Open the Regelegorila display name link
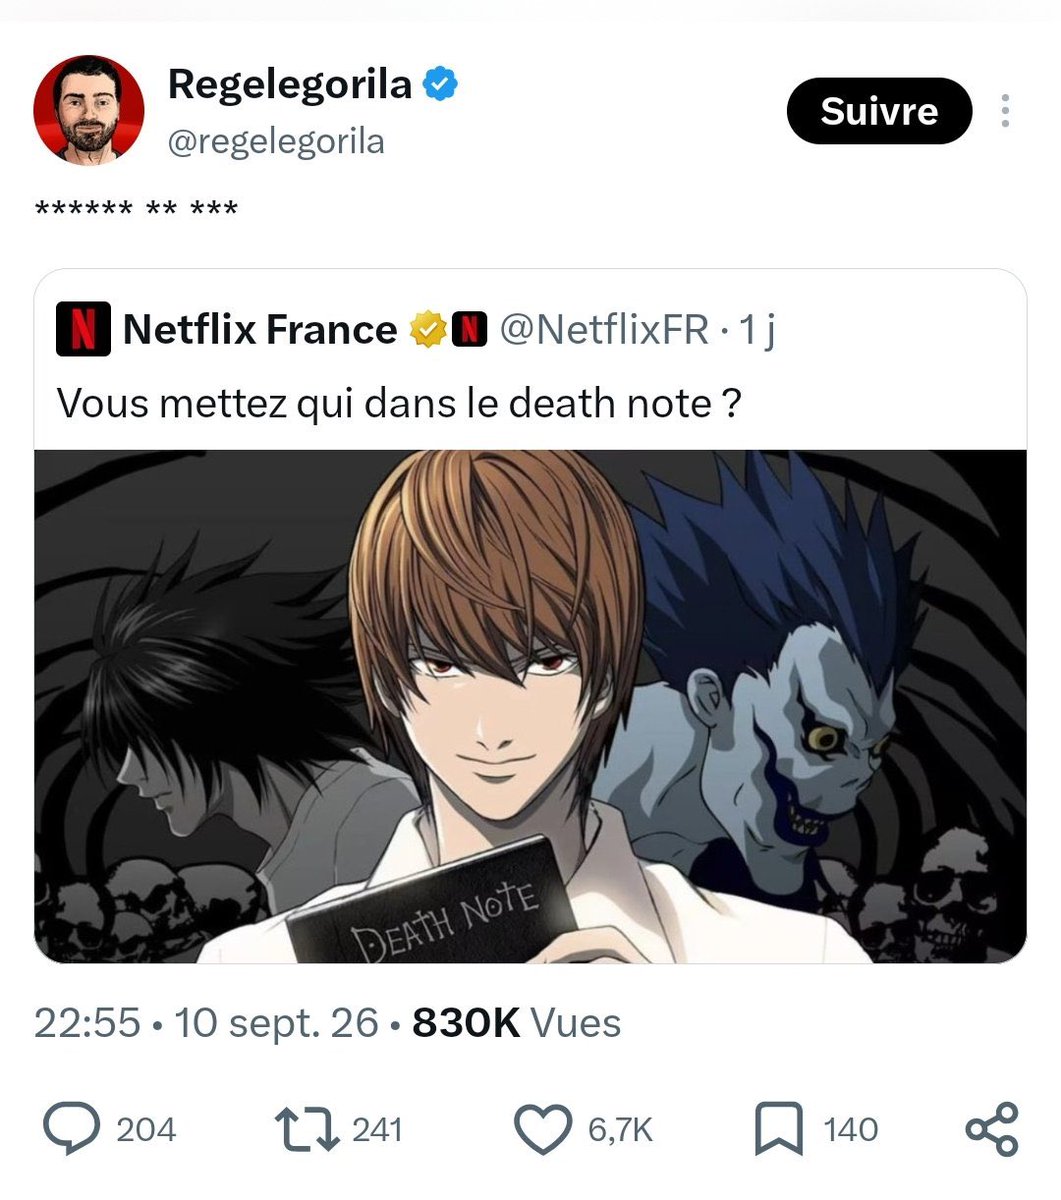 [289, 84]
